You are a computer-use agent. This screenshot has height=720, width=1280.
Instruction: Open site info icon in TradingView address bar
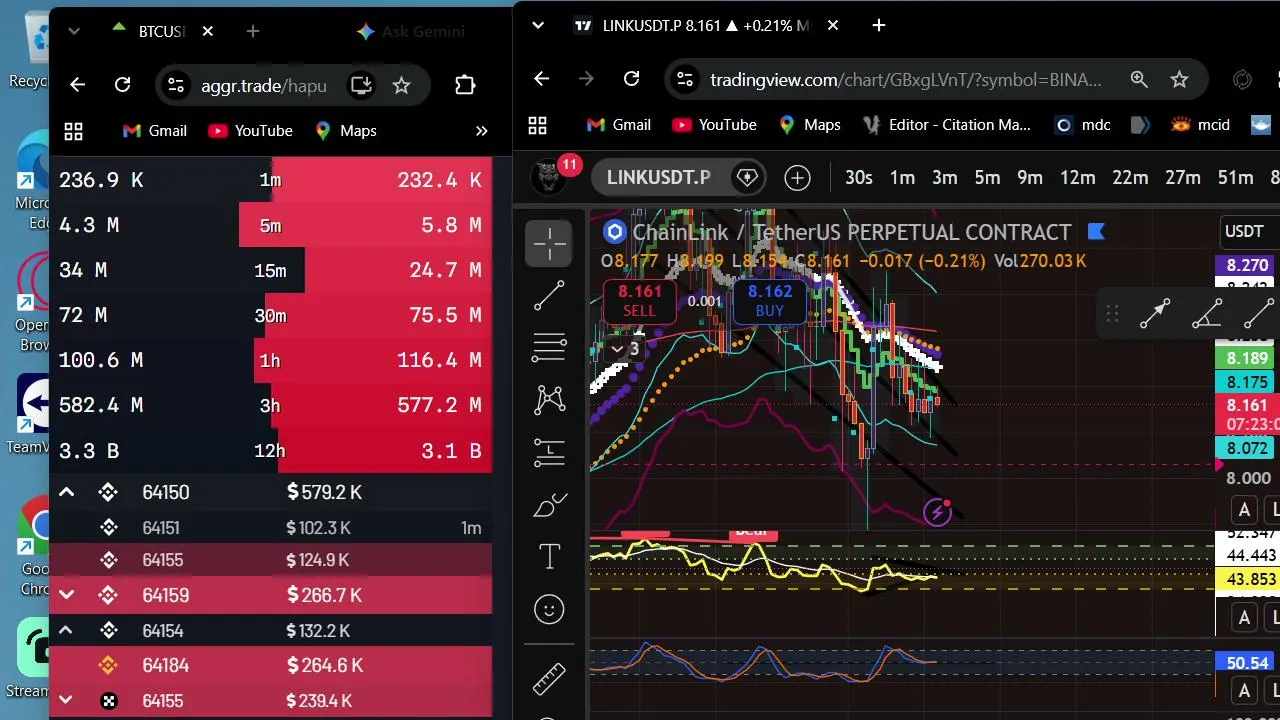click(683, 79)
